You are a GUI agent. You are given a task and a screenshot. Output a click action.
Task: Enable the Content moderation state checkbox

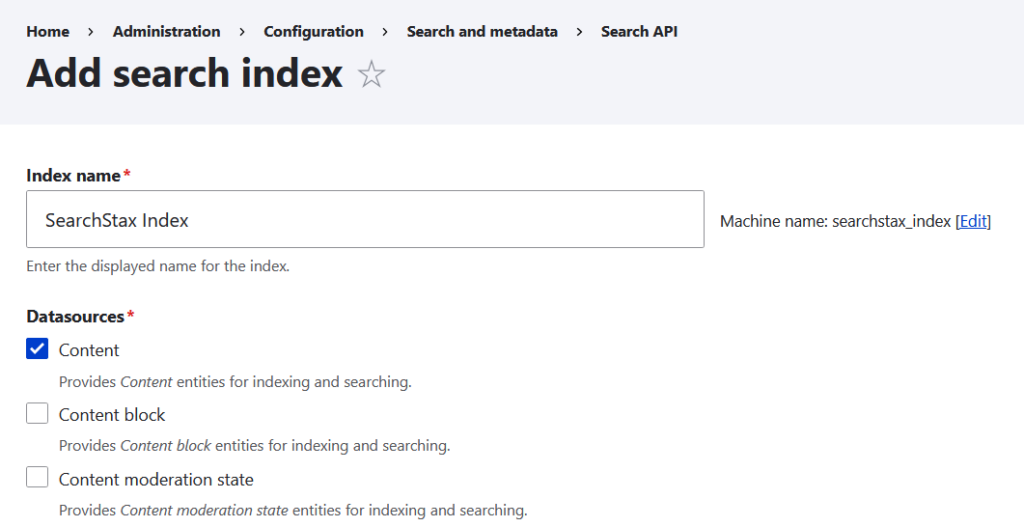click(37, 478)
